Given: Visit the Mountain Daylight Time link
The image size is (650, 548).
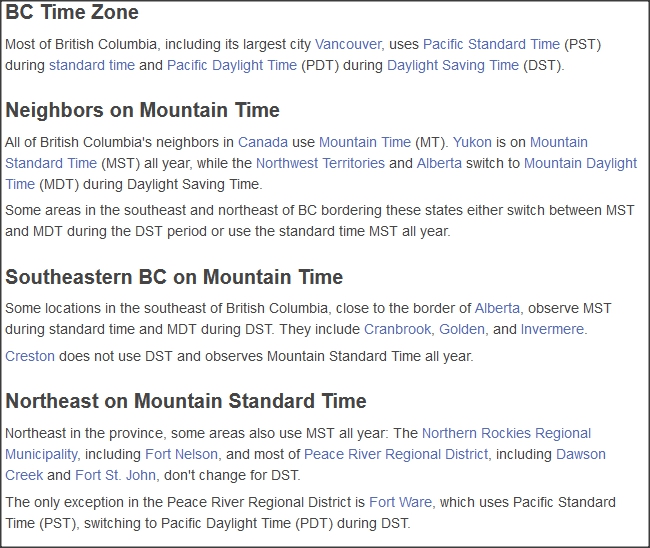Looking at the screenshot, I should pyautogui.click(x=580, y=163).
